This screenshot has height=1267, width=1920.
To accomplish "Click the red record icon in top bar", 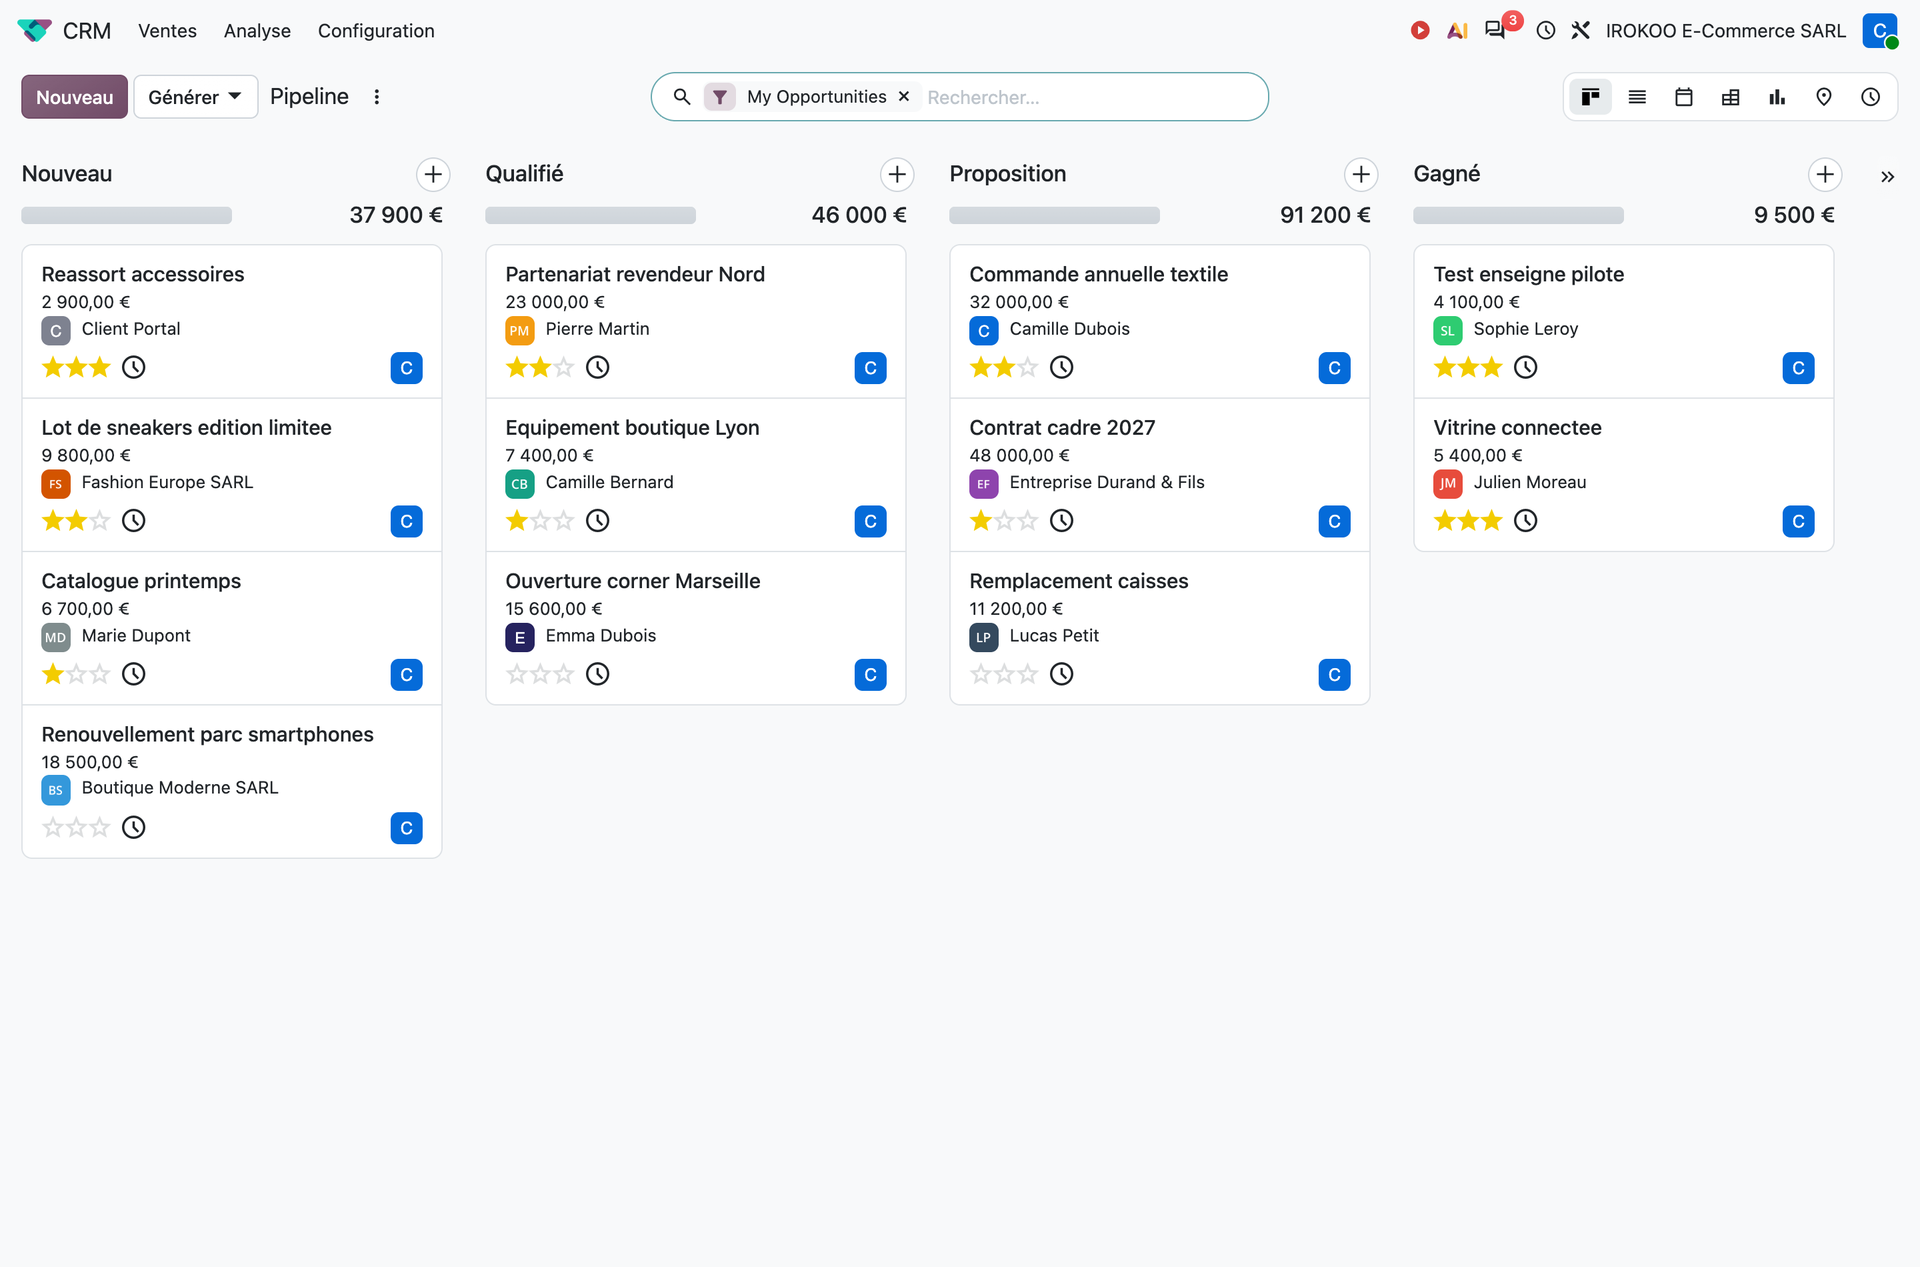I will pyautogui.click(x=1420, y=30).
